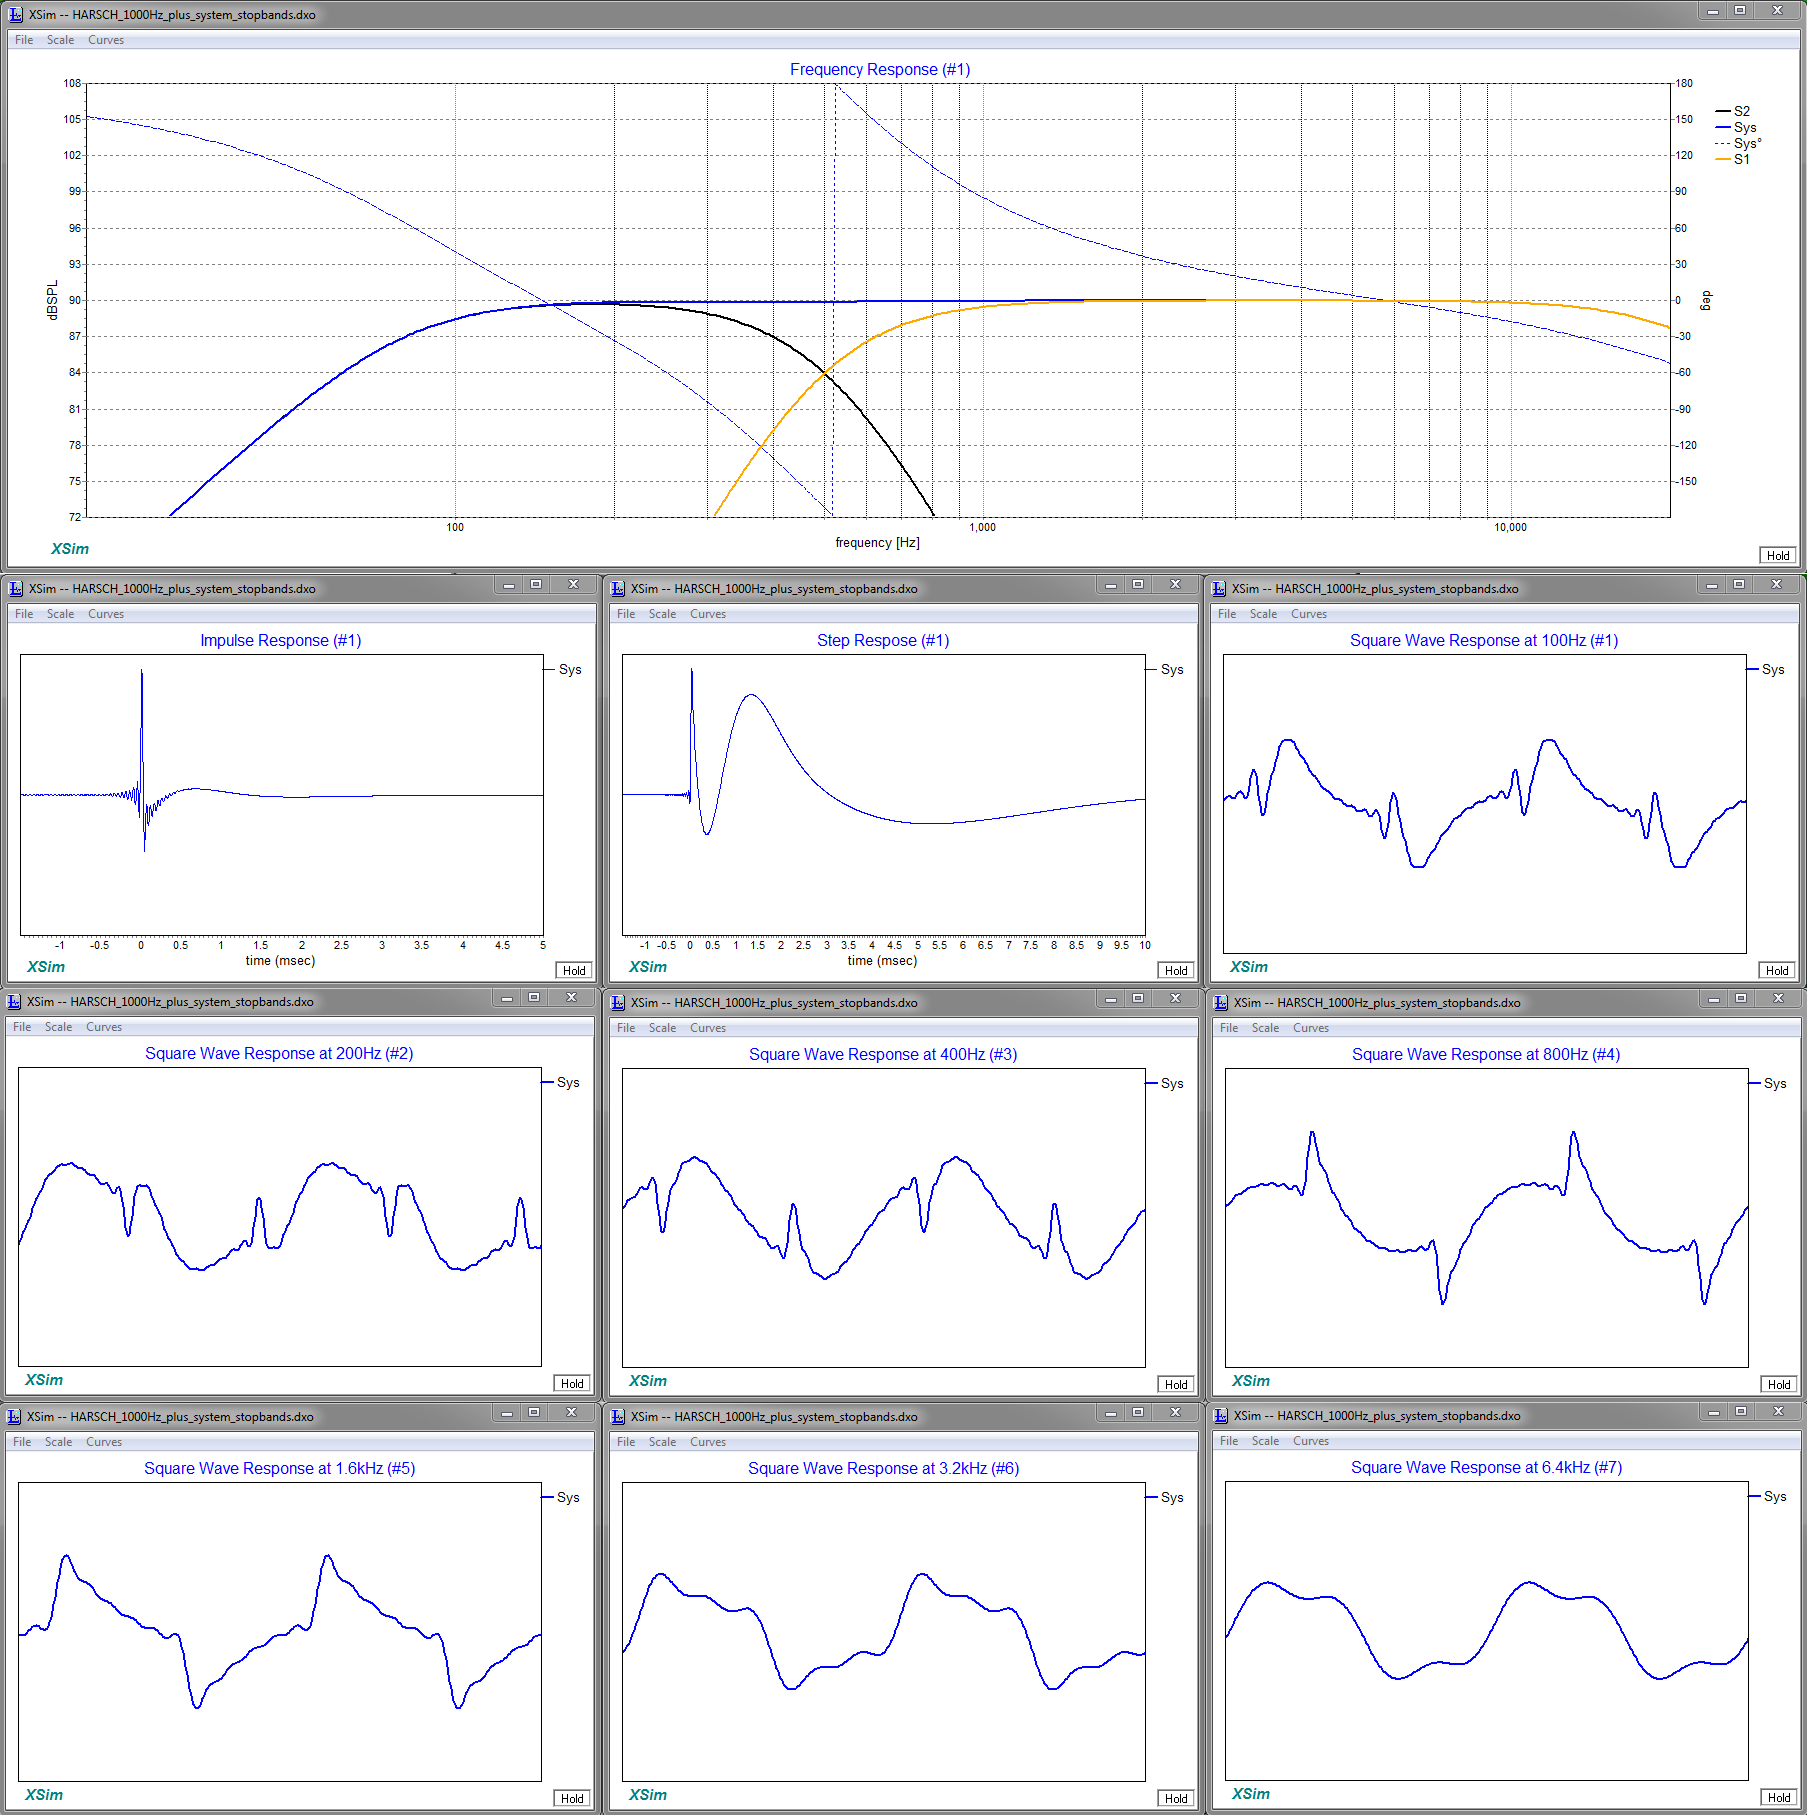Minimize the Square Wave 1.6kHz window
1807x1815 pixels.
(x=507, y=1413)
